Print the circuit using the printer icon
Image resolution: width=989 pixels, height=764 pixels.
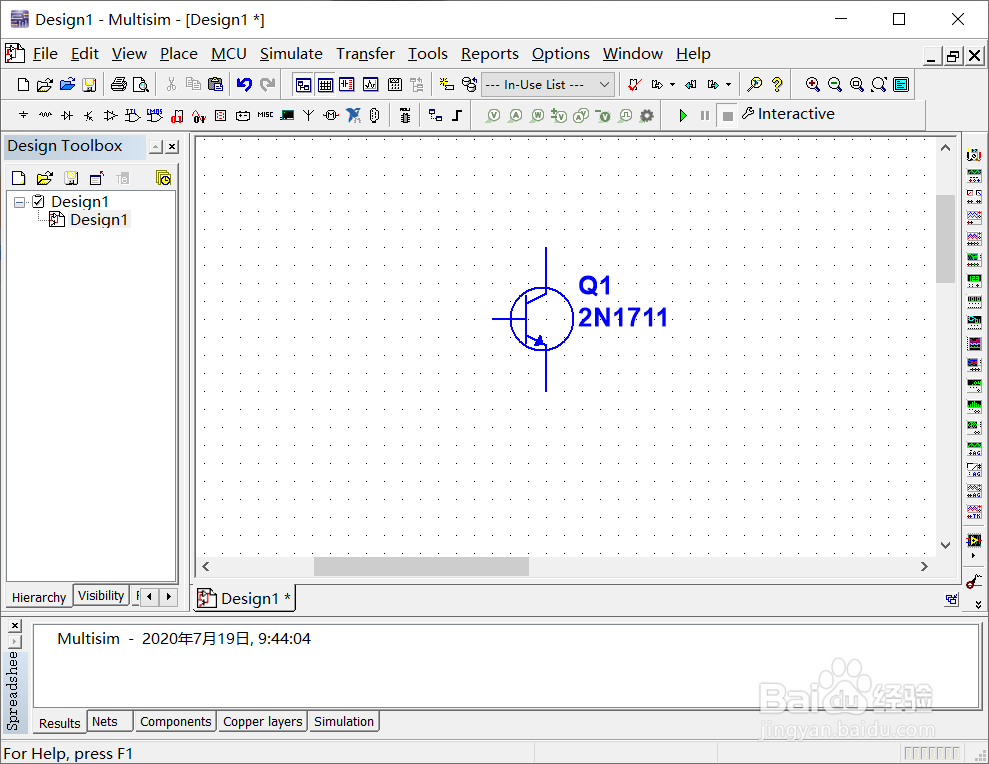119,85
